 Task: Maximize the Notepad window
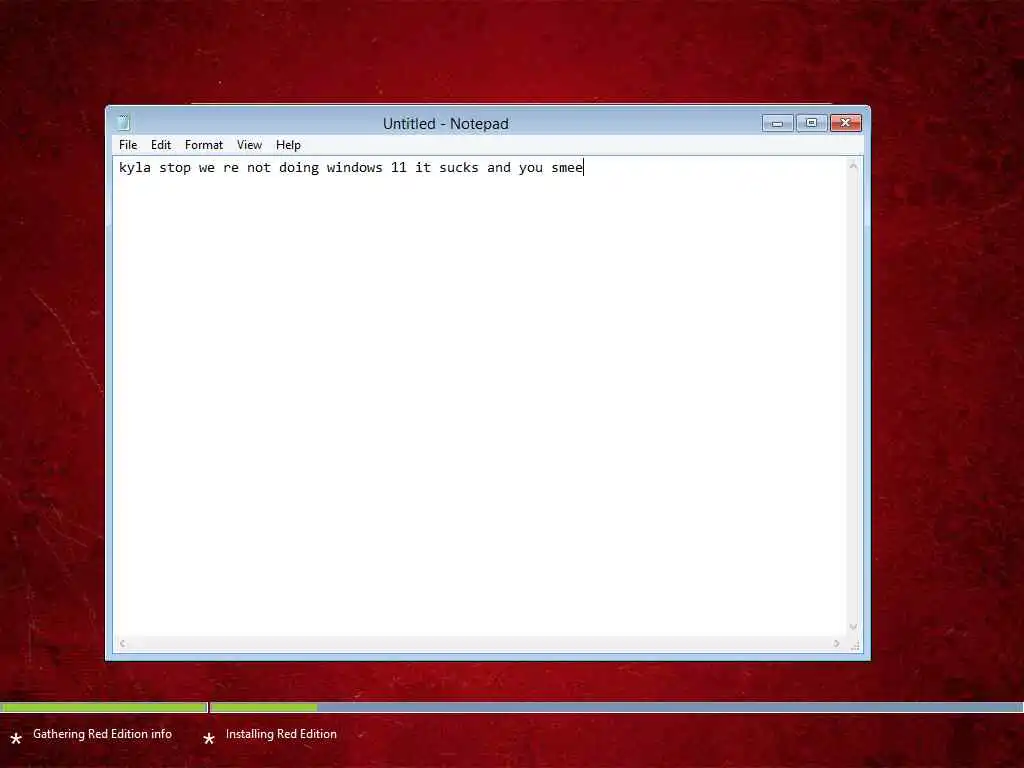(812, 123)
